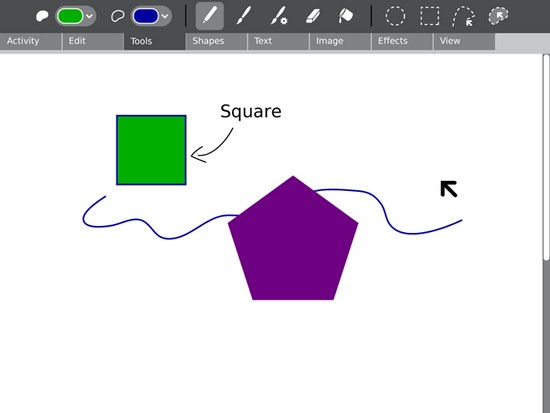This screenshot has height=413, width=550.
Task: Select the Pencil tool
Action: (x=209, y=16)
